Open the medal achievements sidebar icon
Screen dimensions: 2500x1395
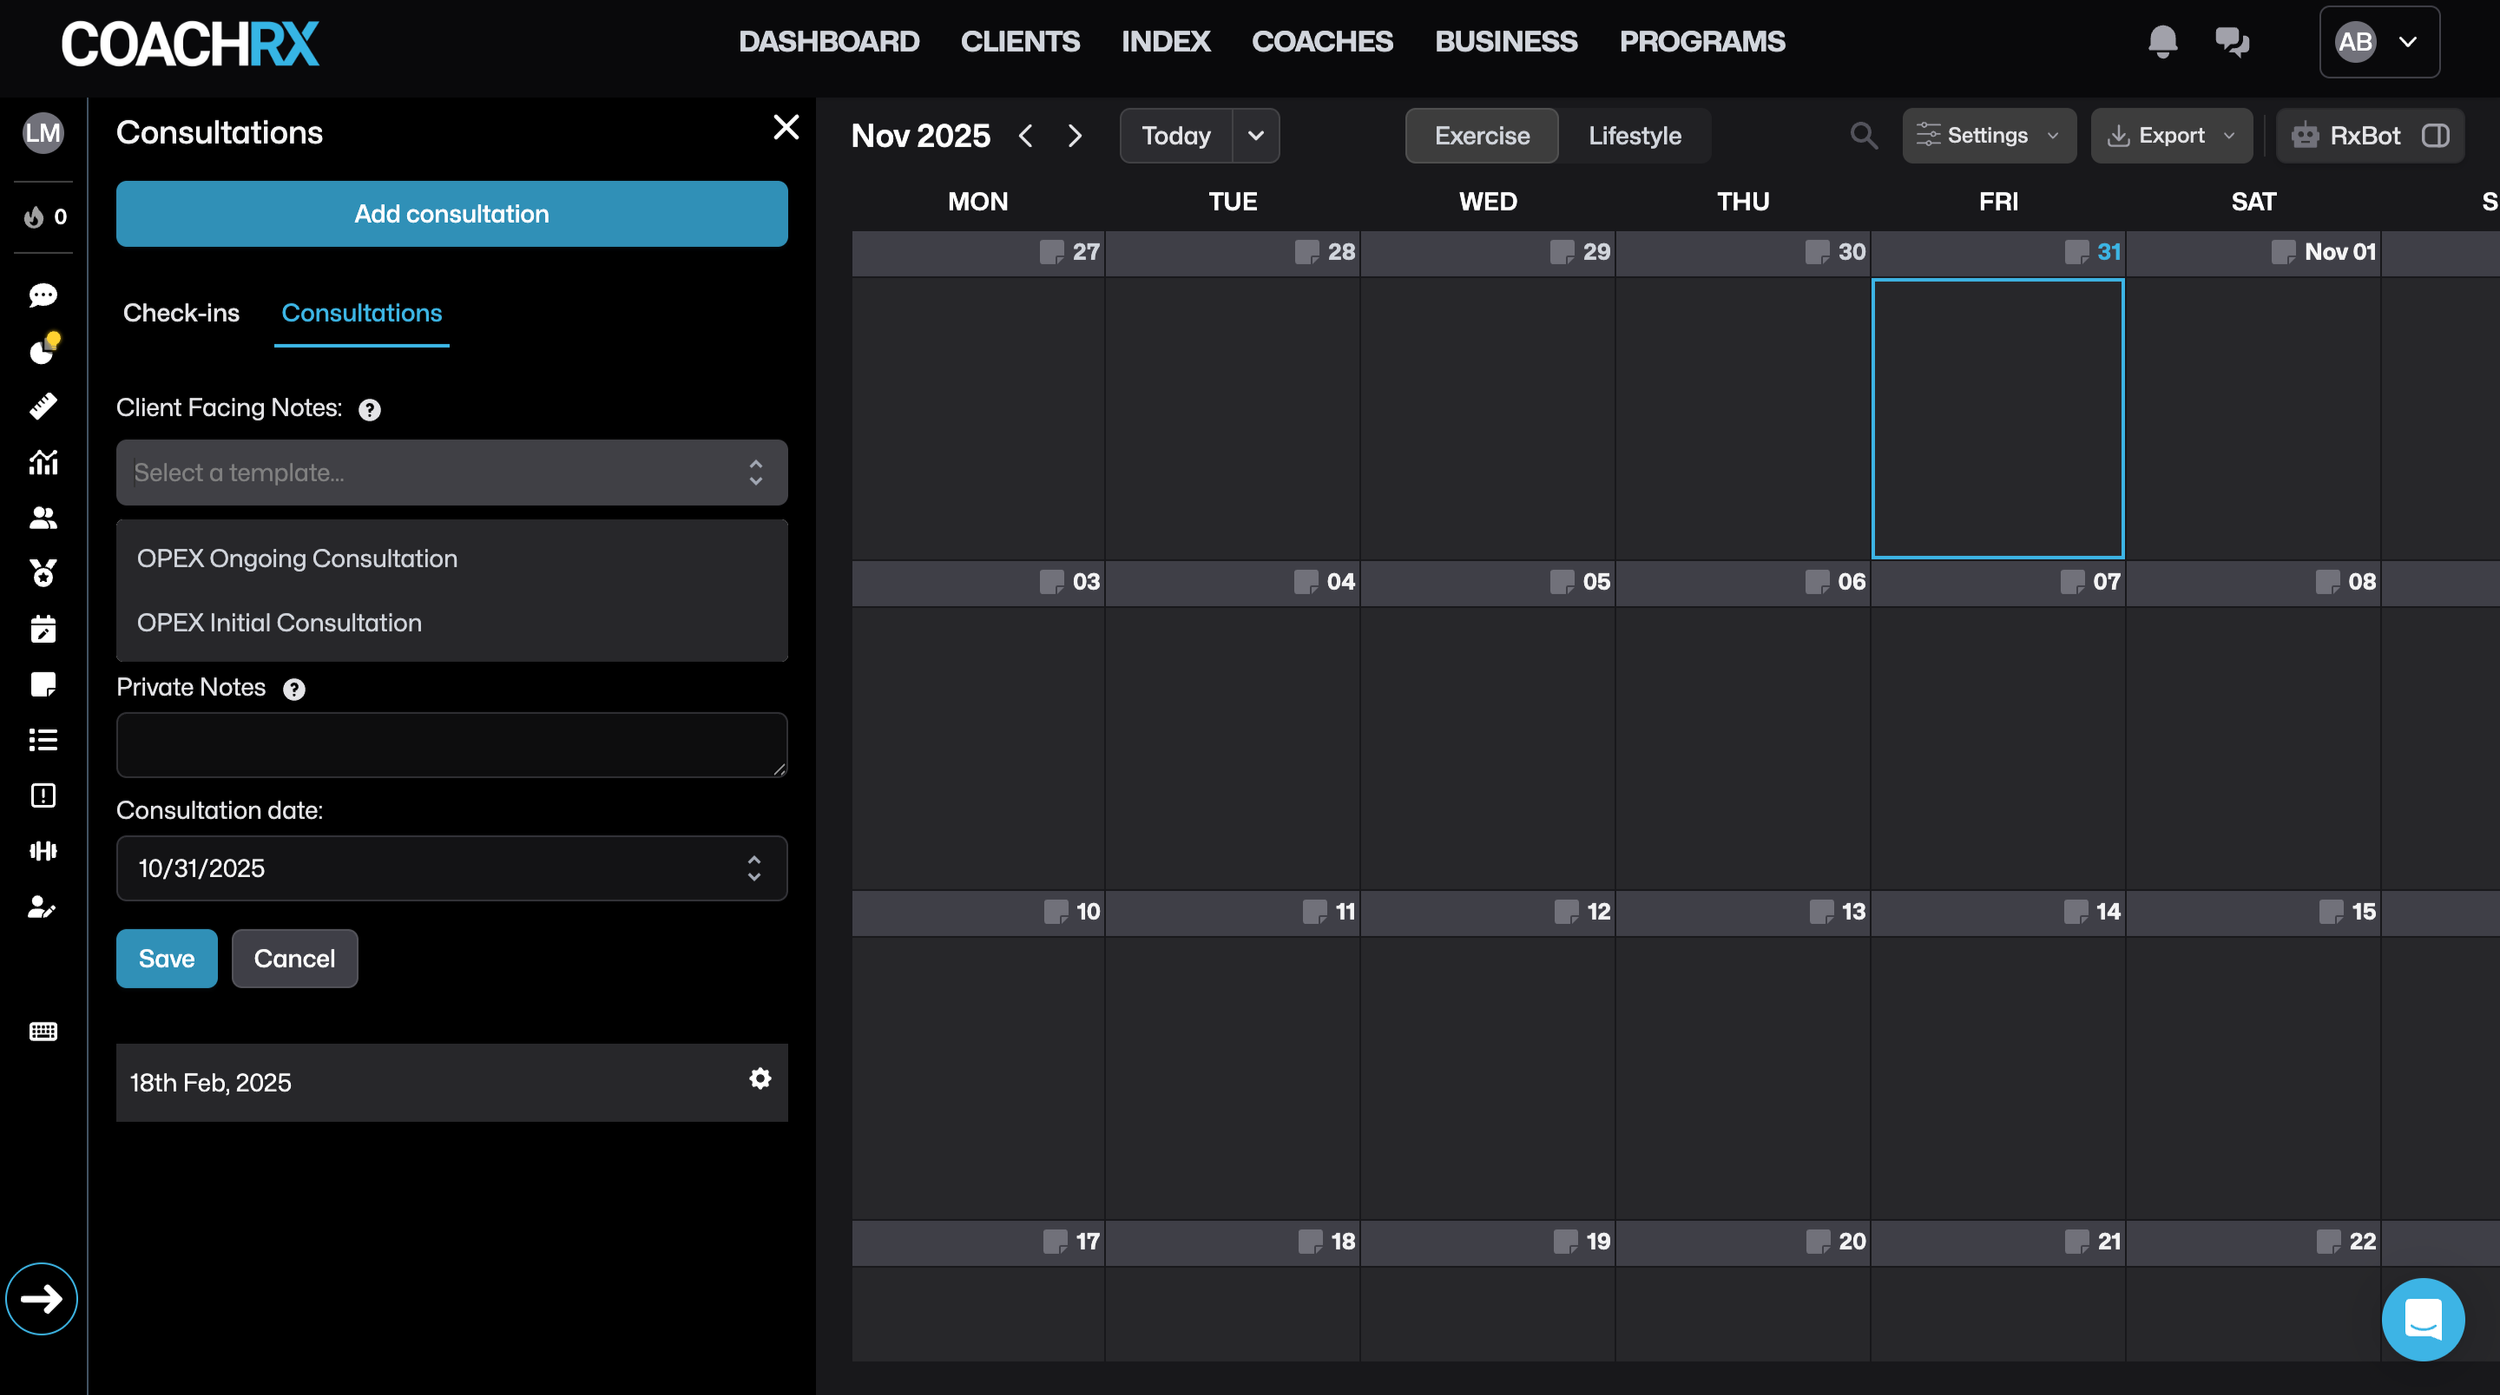pos(43,573)
